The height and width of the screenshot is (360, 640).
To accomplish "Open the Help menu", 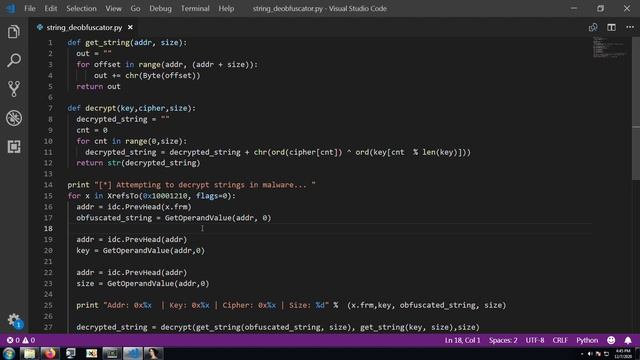I will coord(226,8).
